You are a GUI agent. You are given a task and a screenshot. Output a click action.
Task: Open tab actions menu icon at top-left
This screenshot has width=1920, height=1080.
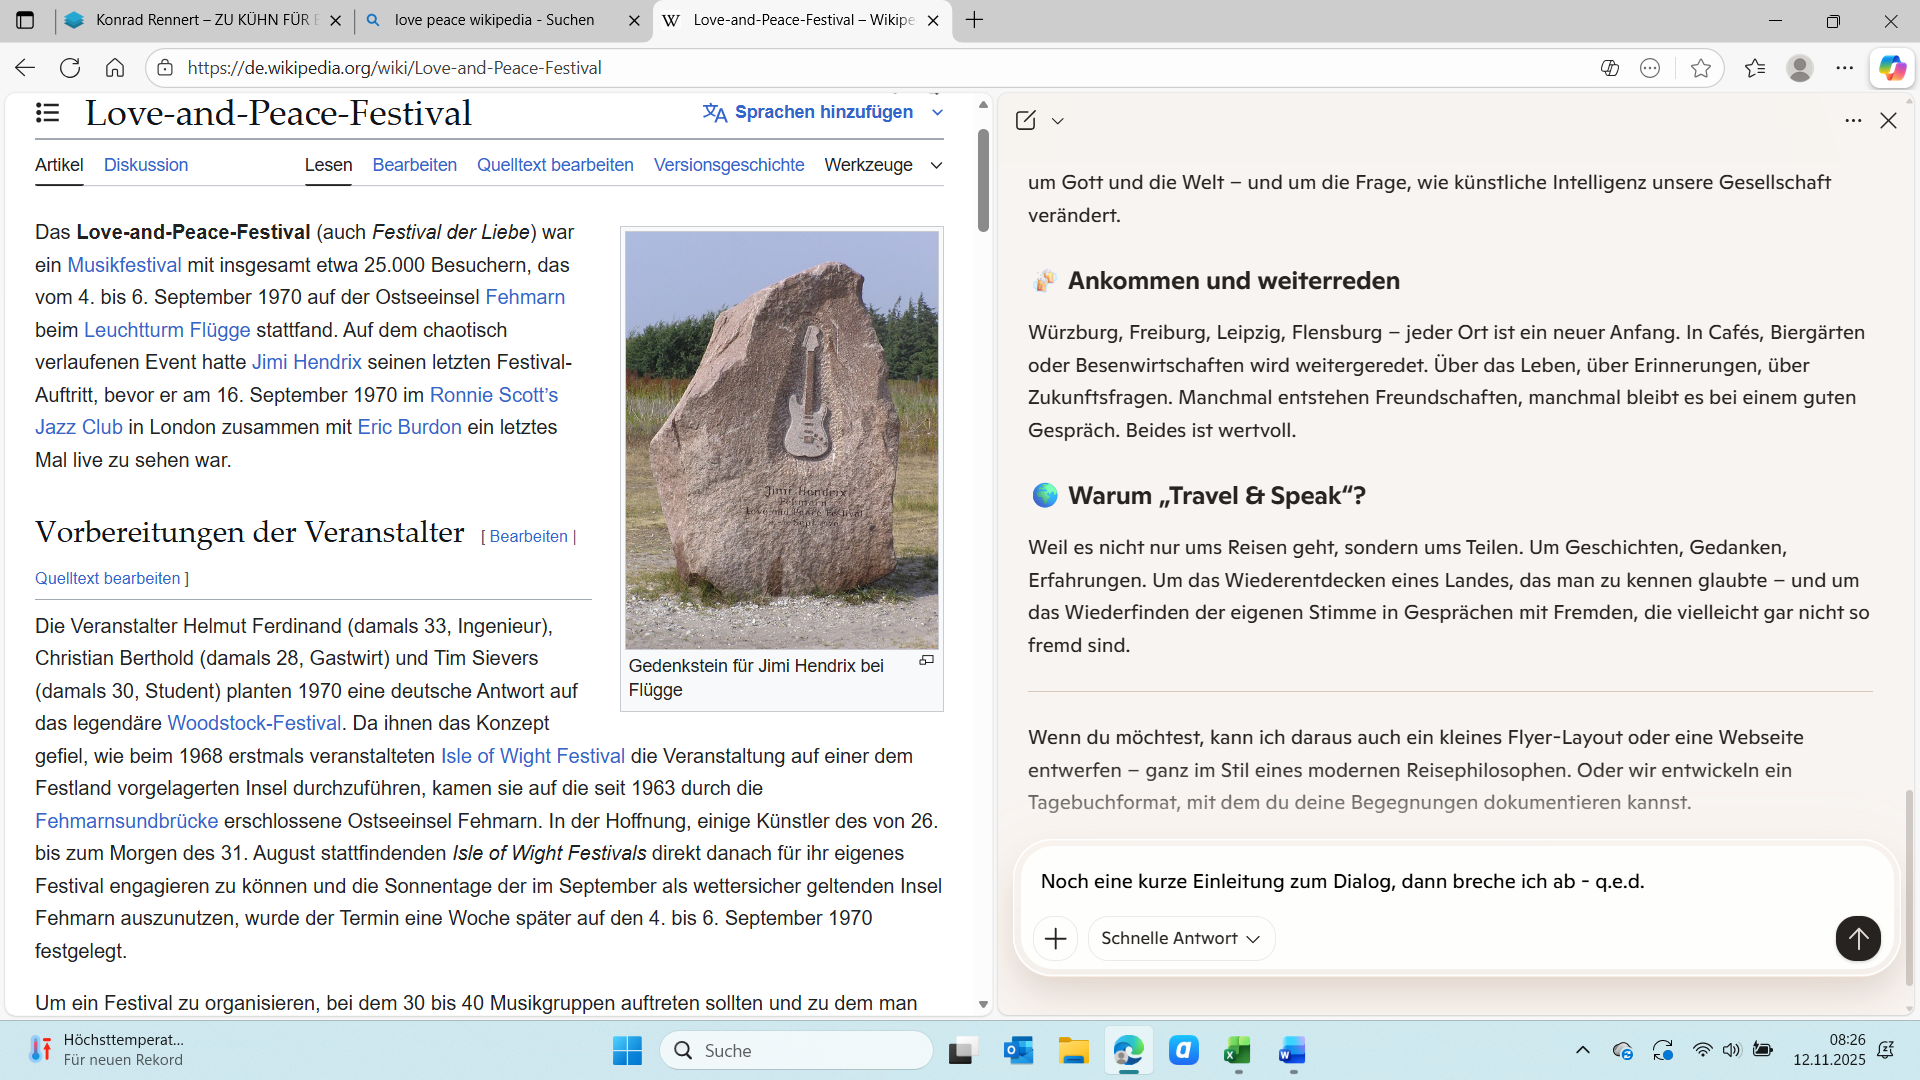[x=25, y=20]
